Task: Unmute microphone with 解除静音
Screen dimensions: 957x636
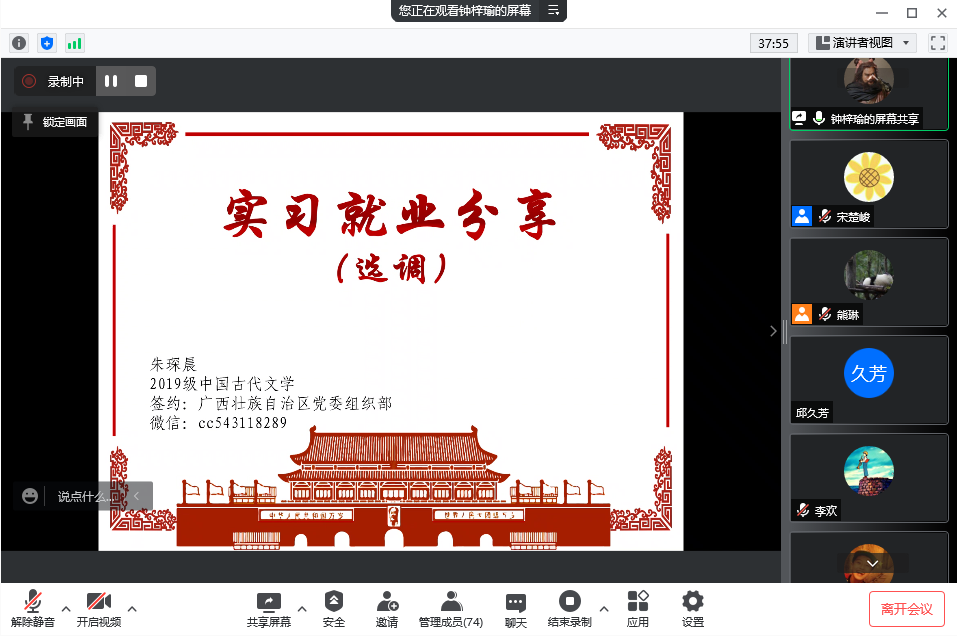Action: coord(33,608)
